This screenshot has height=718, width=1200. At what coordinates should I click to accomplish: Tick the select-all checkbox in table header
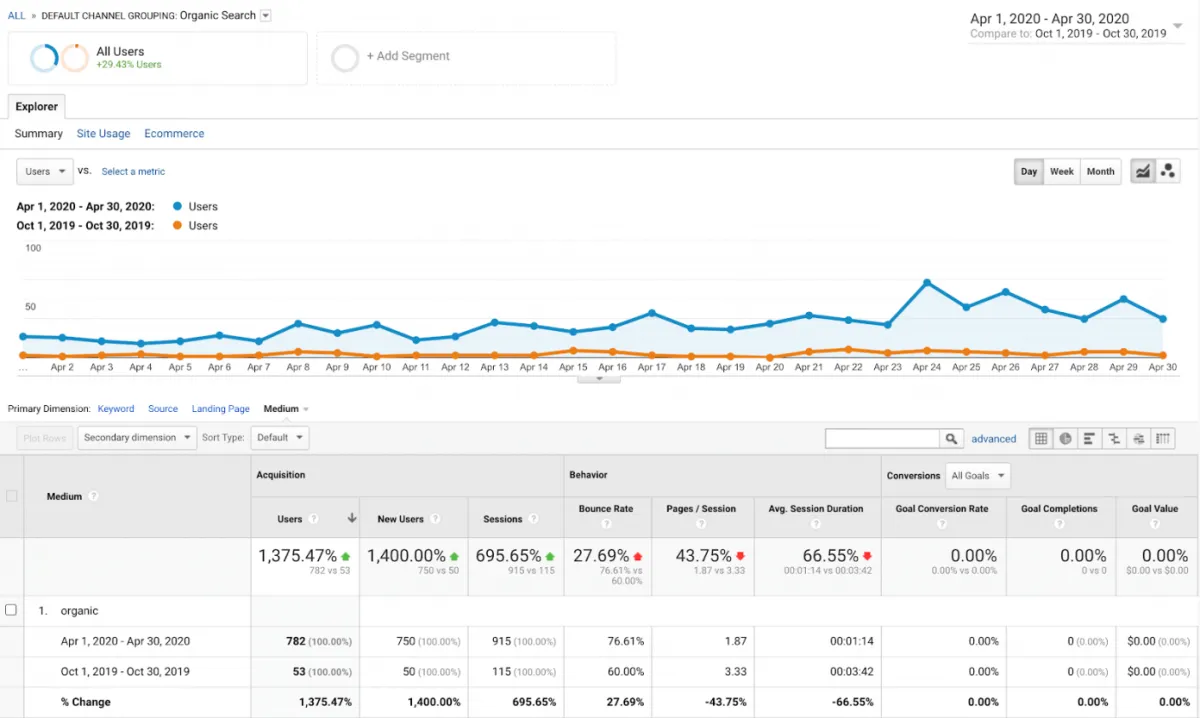tap(12, 496)
